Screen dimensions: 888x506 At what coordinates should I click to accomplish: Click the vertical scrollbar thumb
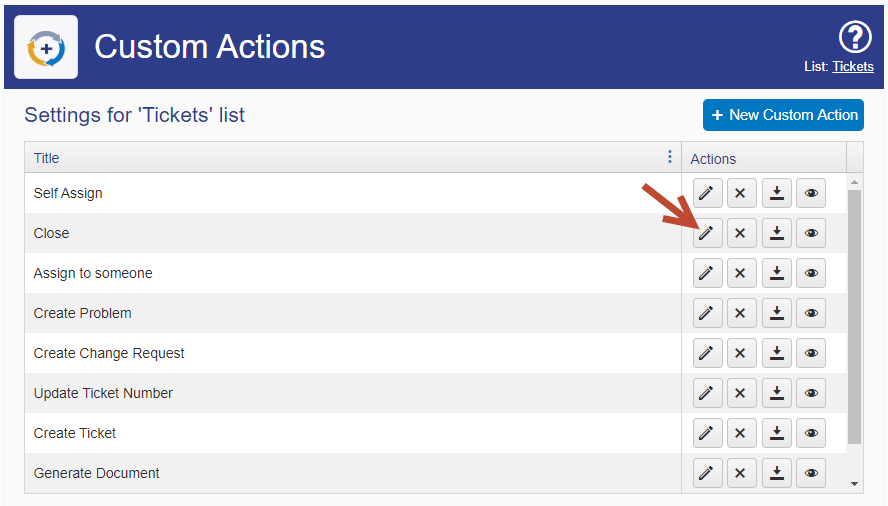coord(854,317)
